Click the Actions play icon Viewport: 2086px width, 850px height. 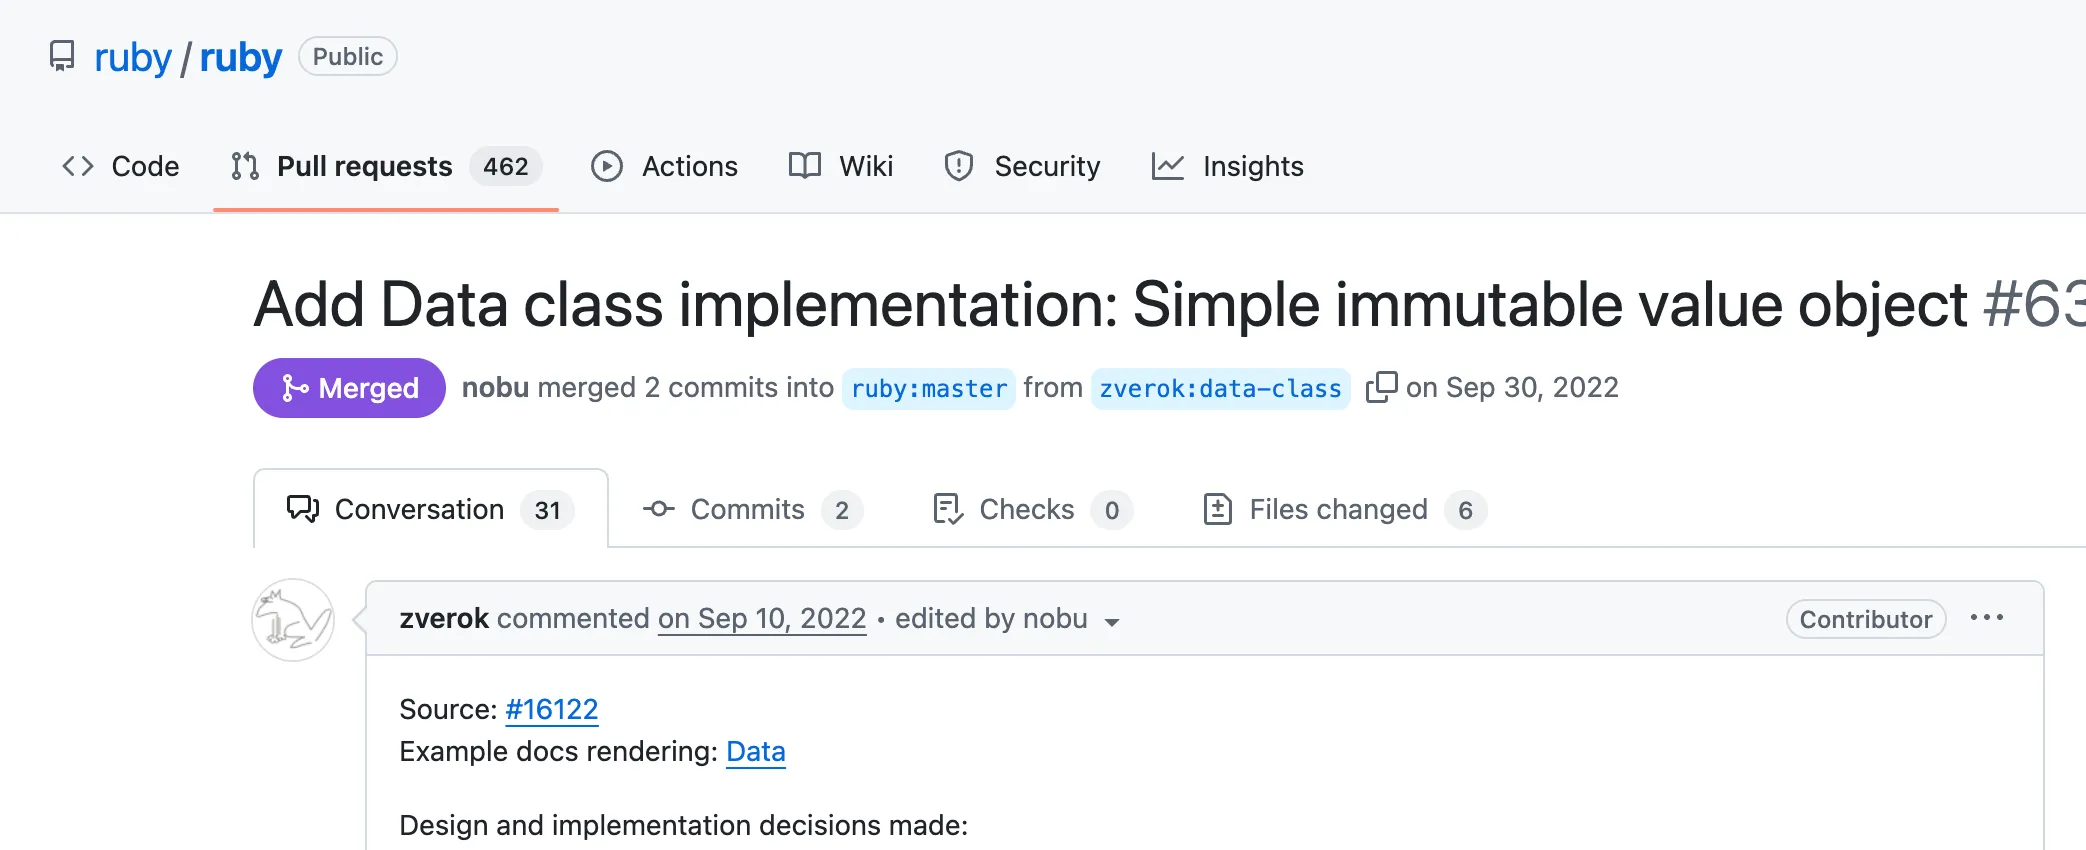coord(606,166)
